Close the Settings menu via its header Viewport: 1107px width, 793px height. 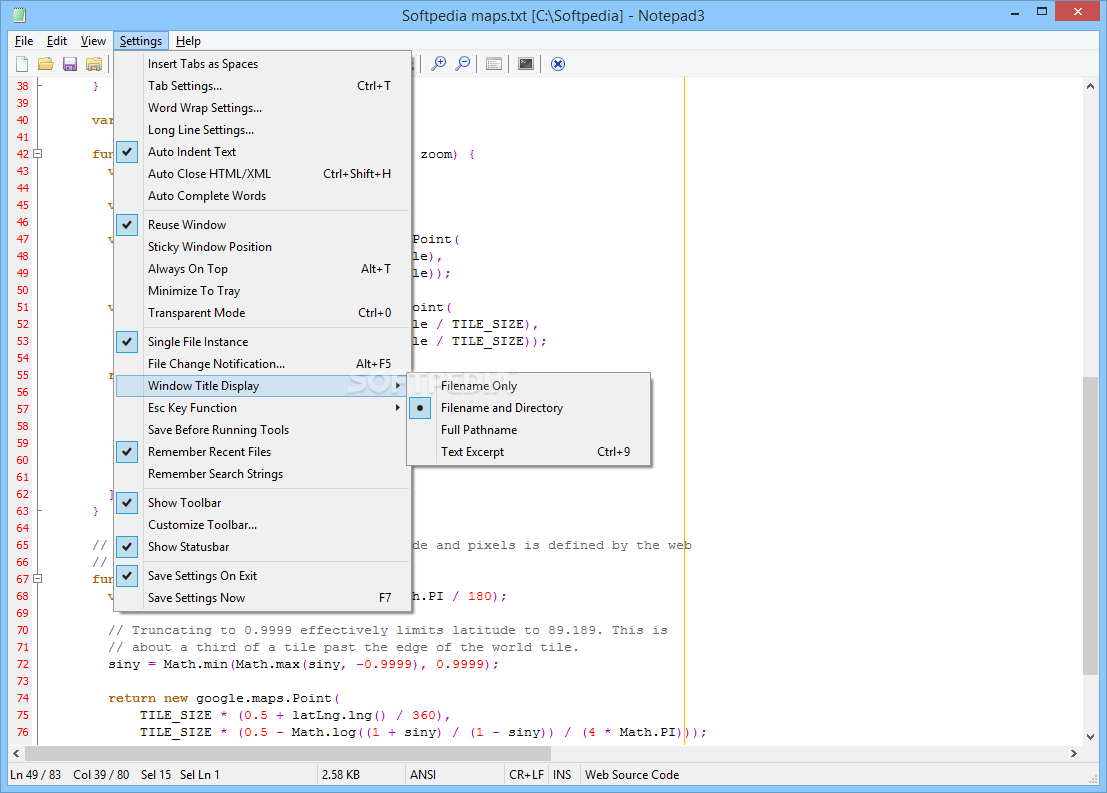(x=140, y=41)
